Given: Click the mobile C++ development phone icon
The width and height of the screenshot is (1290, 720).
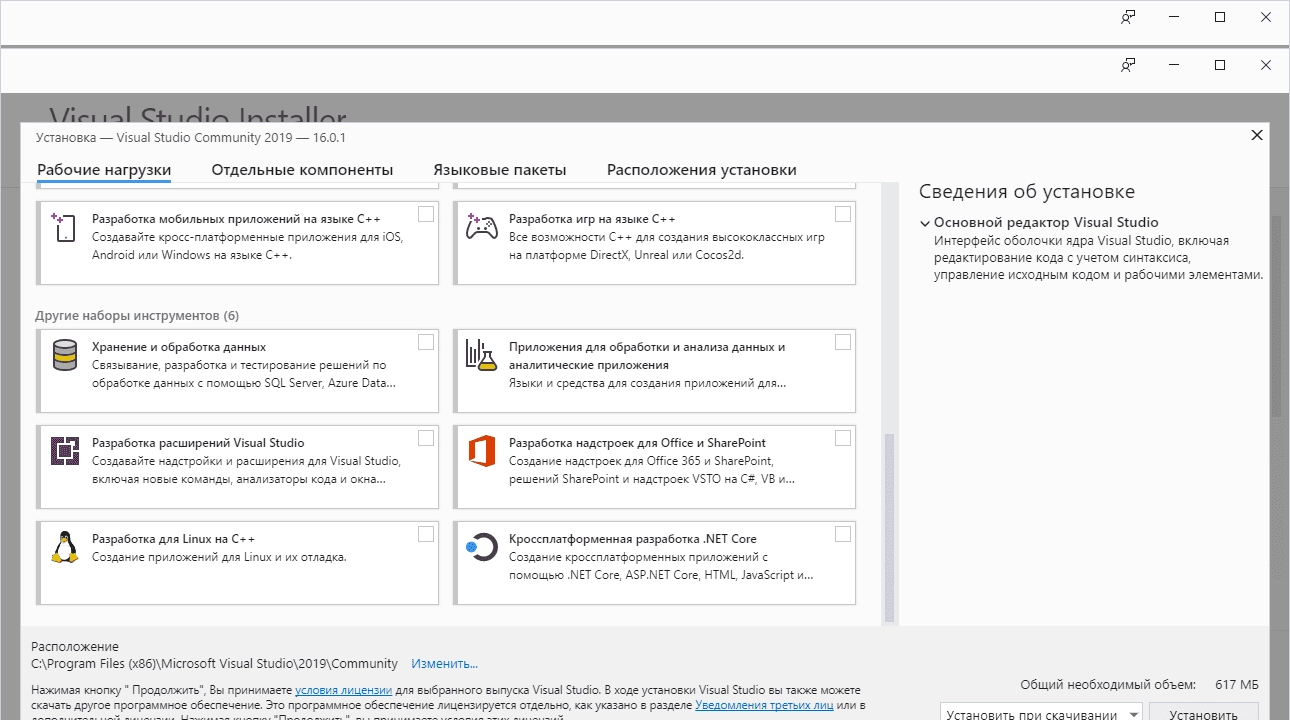Looking at the screenshot, I should tap(65, 228).
